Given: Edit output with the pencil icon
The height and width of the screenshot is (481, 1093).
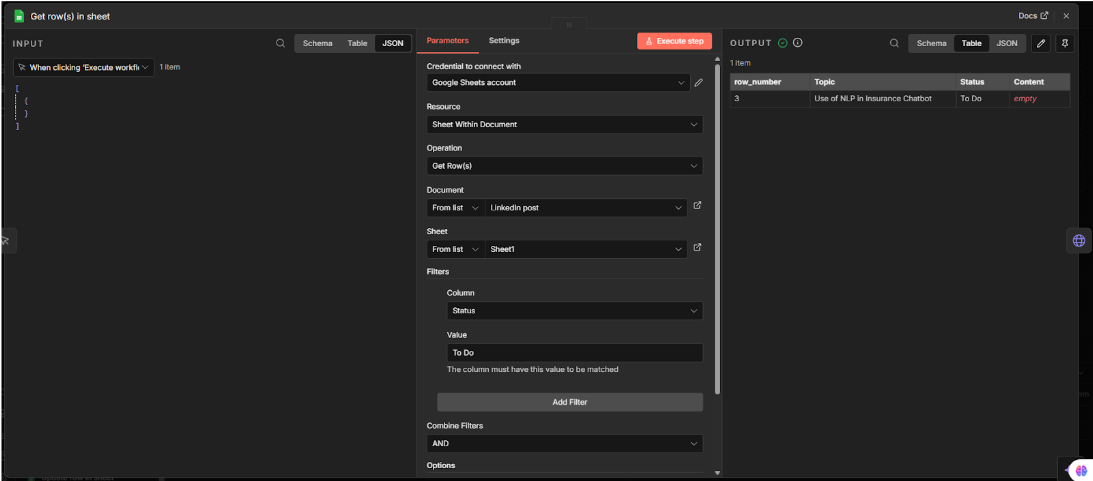Looking at the screenshot, I should pos(1041,43).
